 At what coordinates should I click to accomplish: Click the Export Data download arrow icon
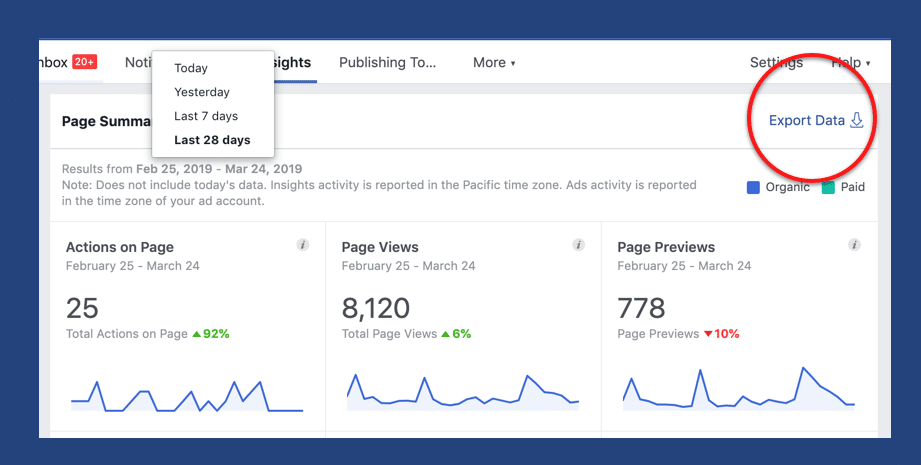pyautogui.click(x=856, y=121)
